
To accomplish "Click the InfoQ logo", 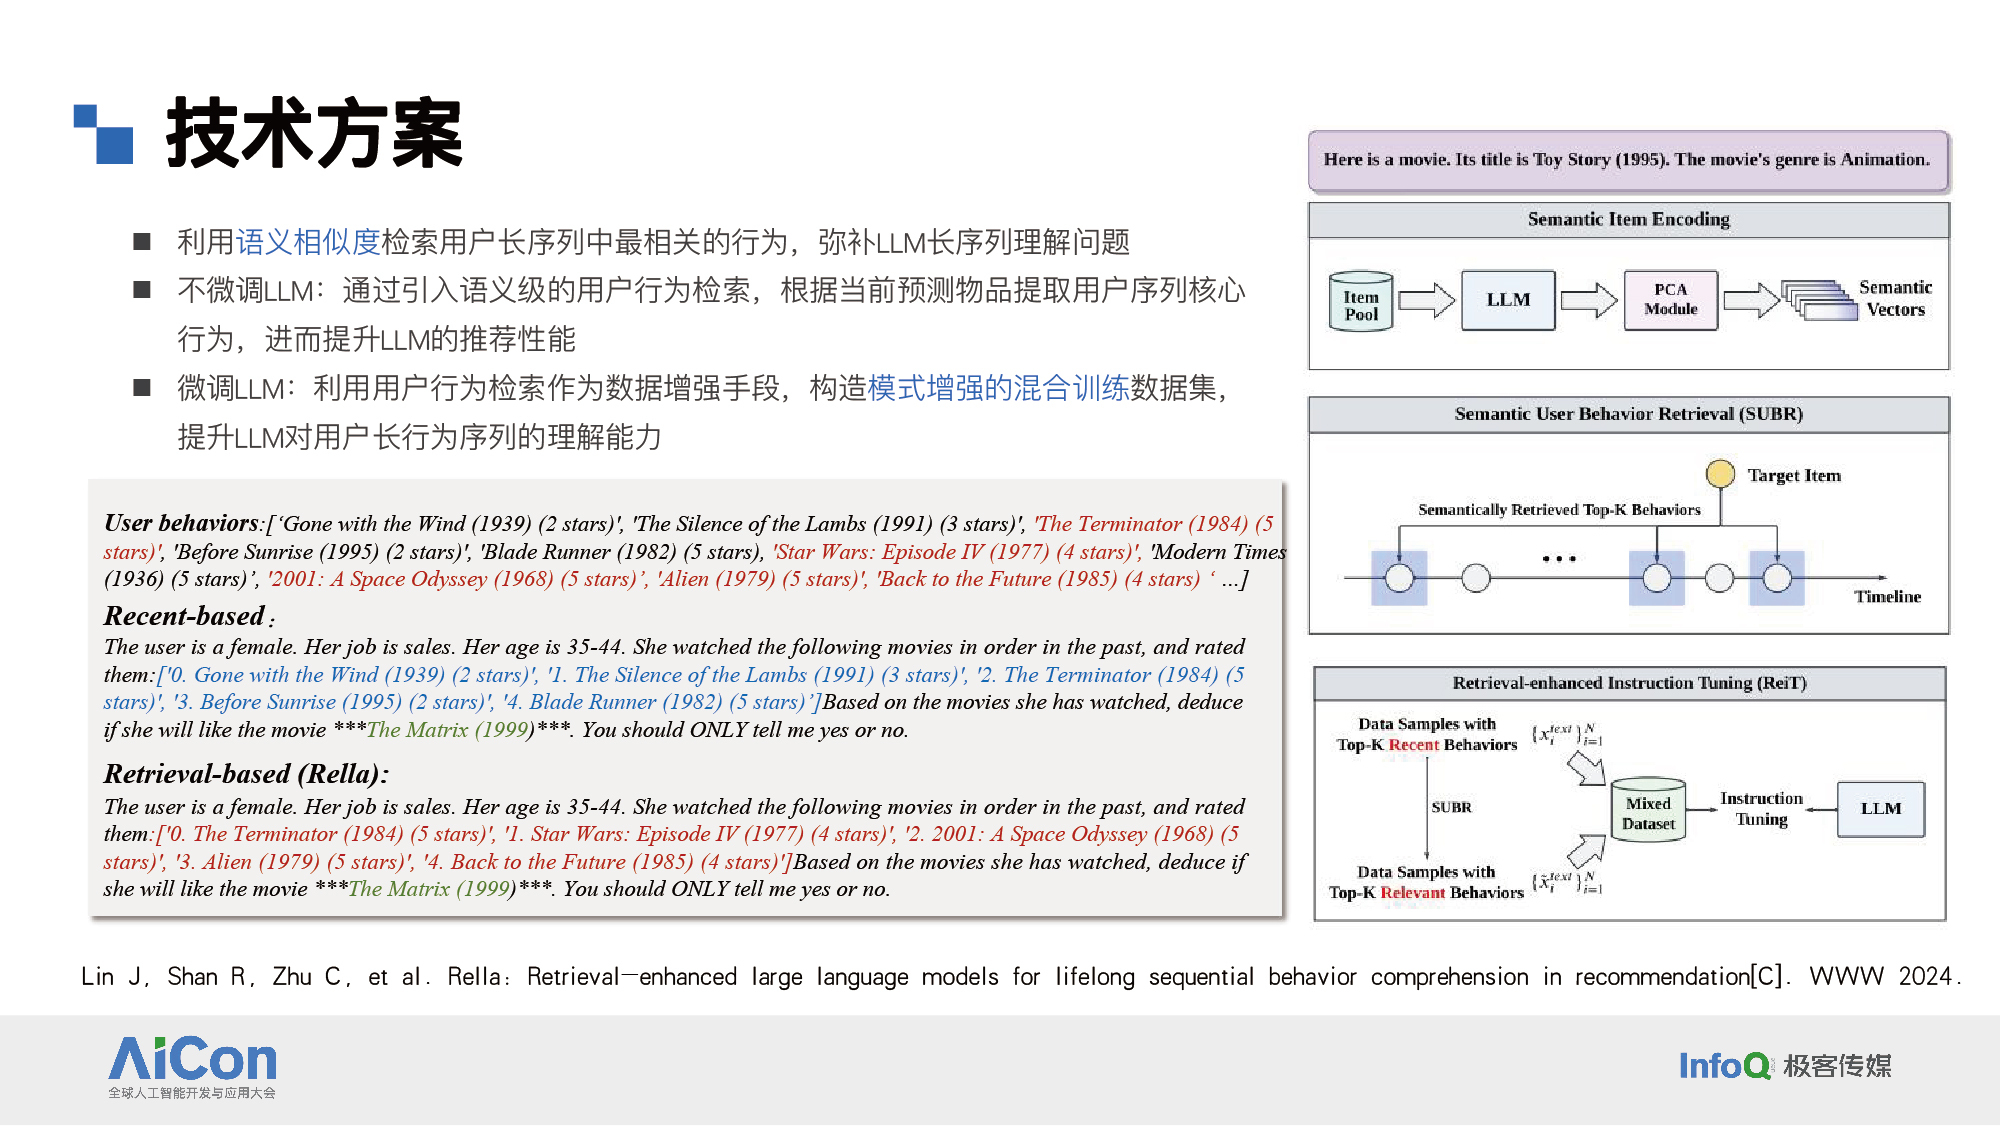I will (x=1724, y=1066).
